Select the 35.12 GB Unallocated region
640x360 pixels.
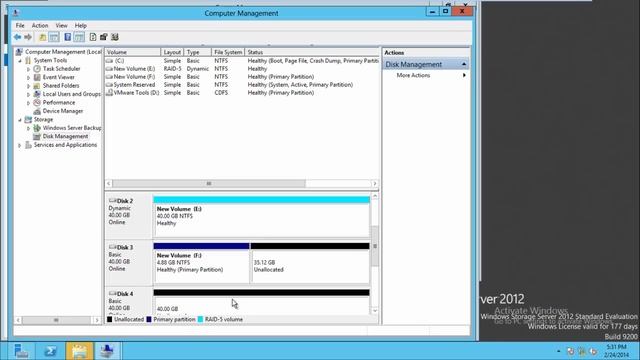pos(310,263)
